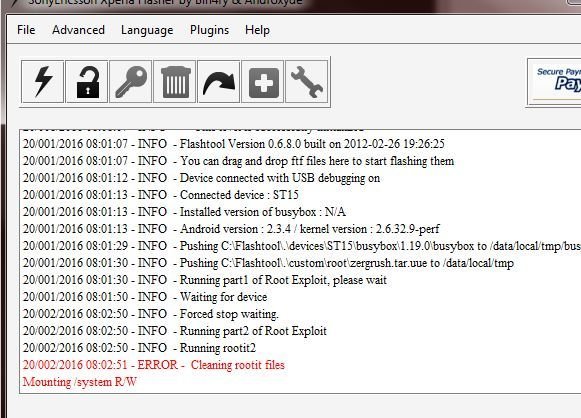Click the 'Android version : 2.3.4' log line
The width and height of the screenshot is (581, 418).
[231, 229]
